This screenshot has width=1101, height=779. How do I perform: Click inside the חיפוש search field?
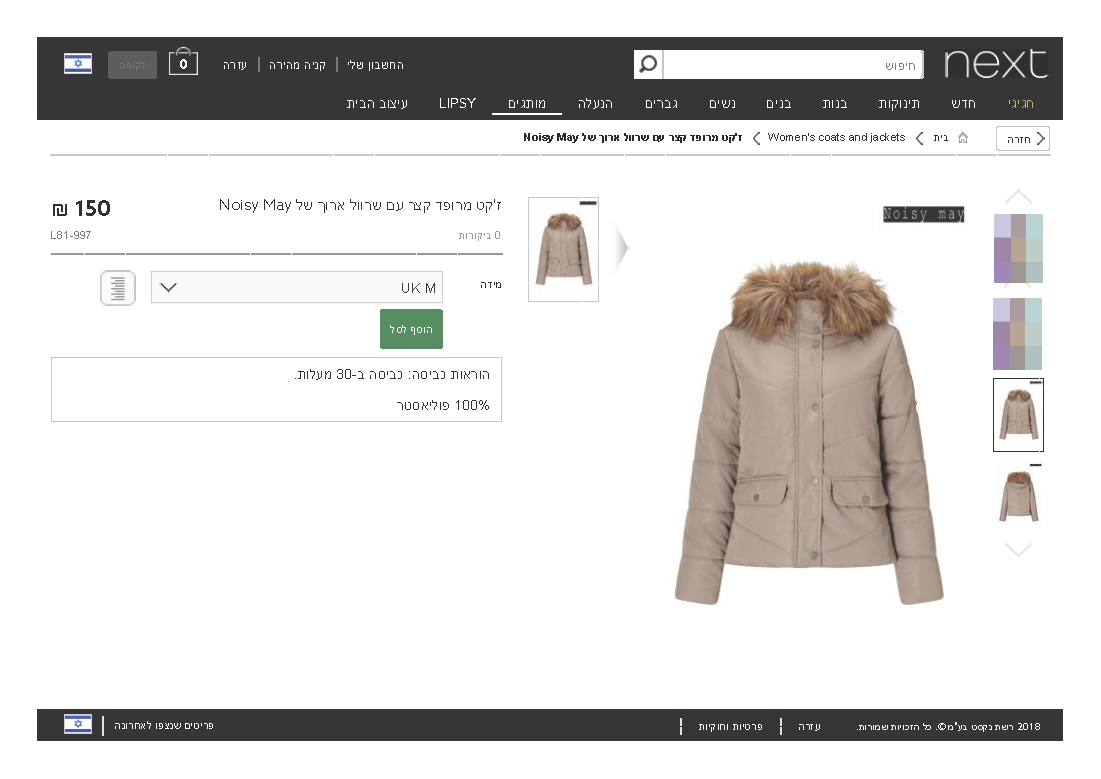(790, 64)
